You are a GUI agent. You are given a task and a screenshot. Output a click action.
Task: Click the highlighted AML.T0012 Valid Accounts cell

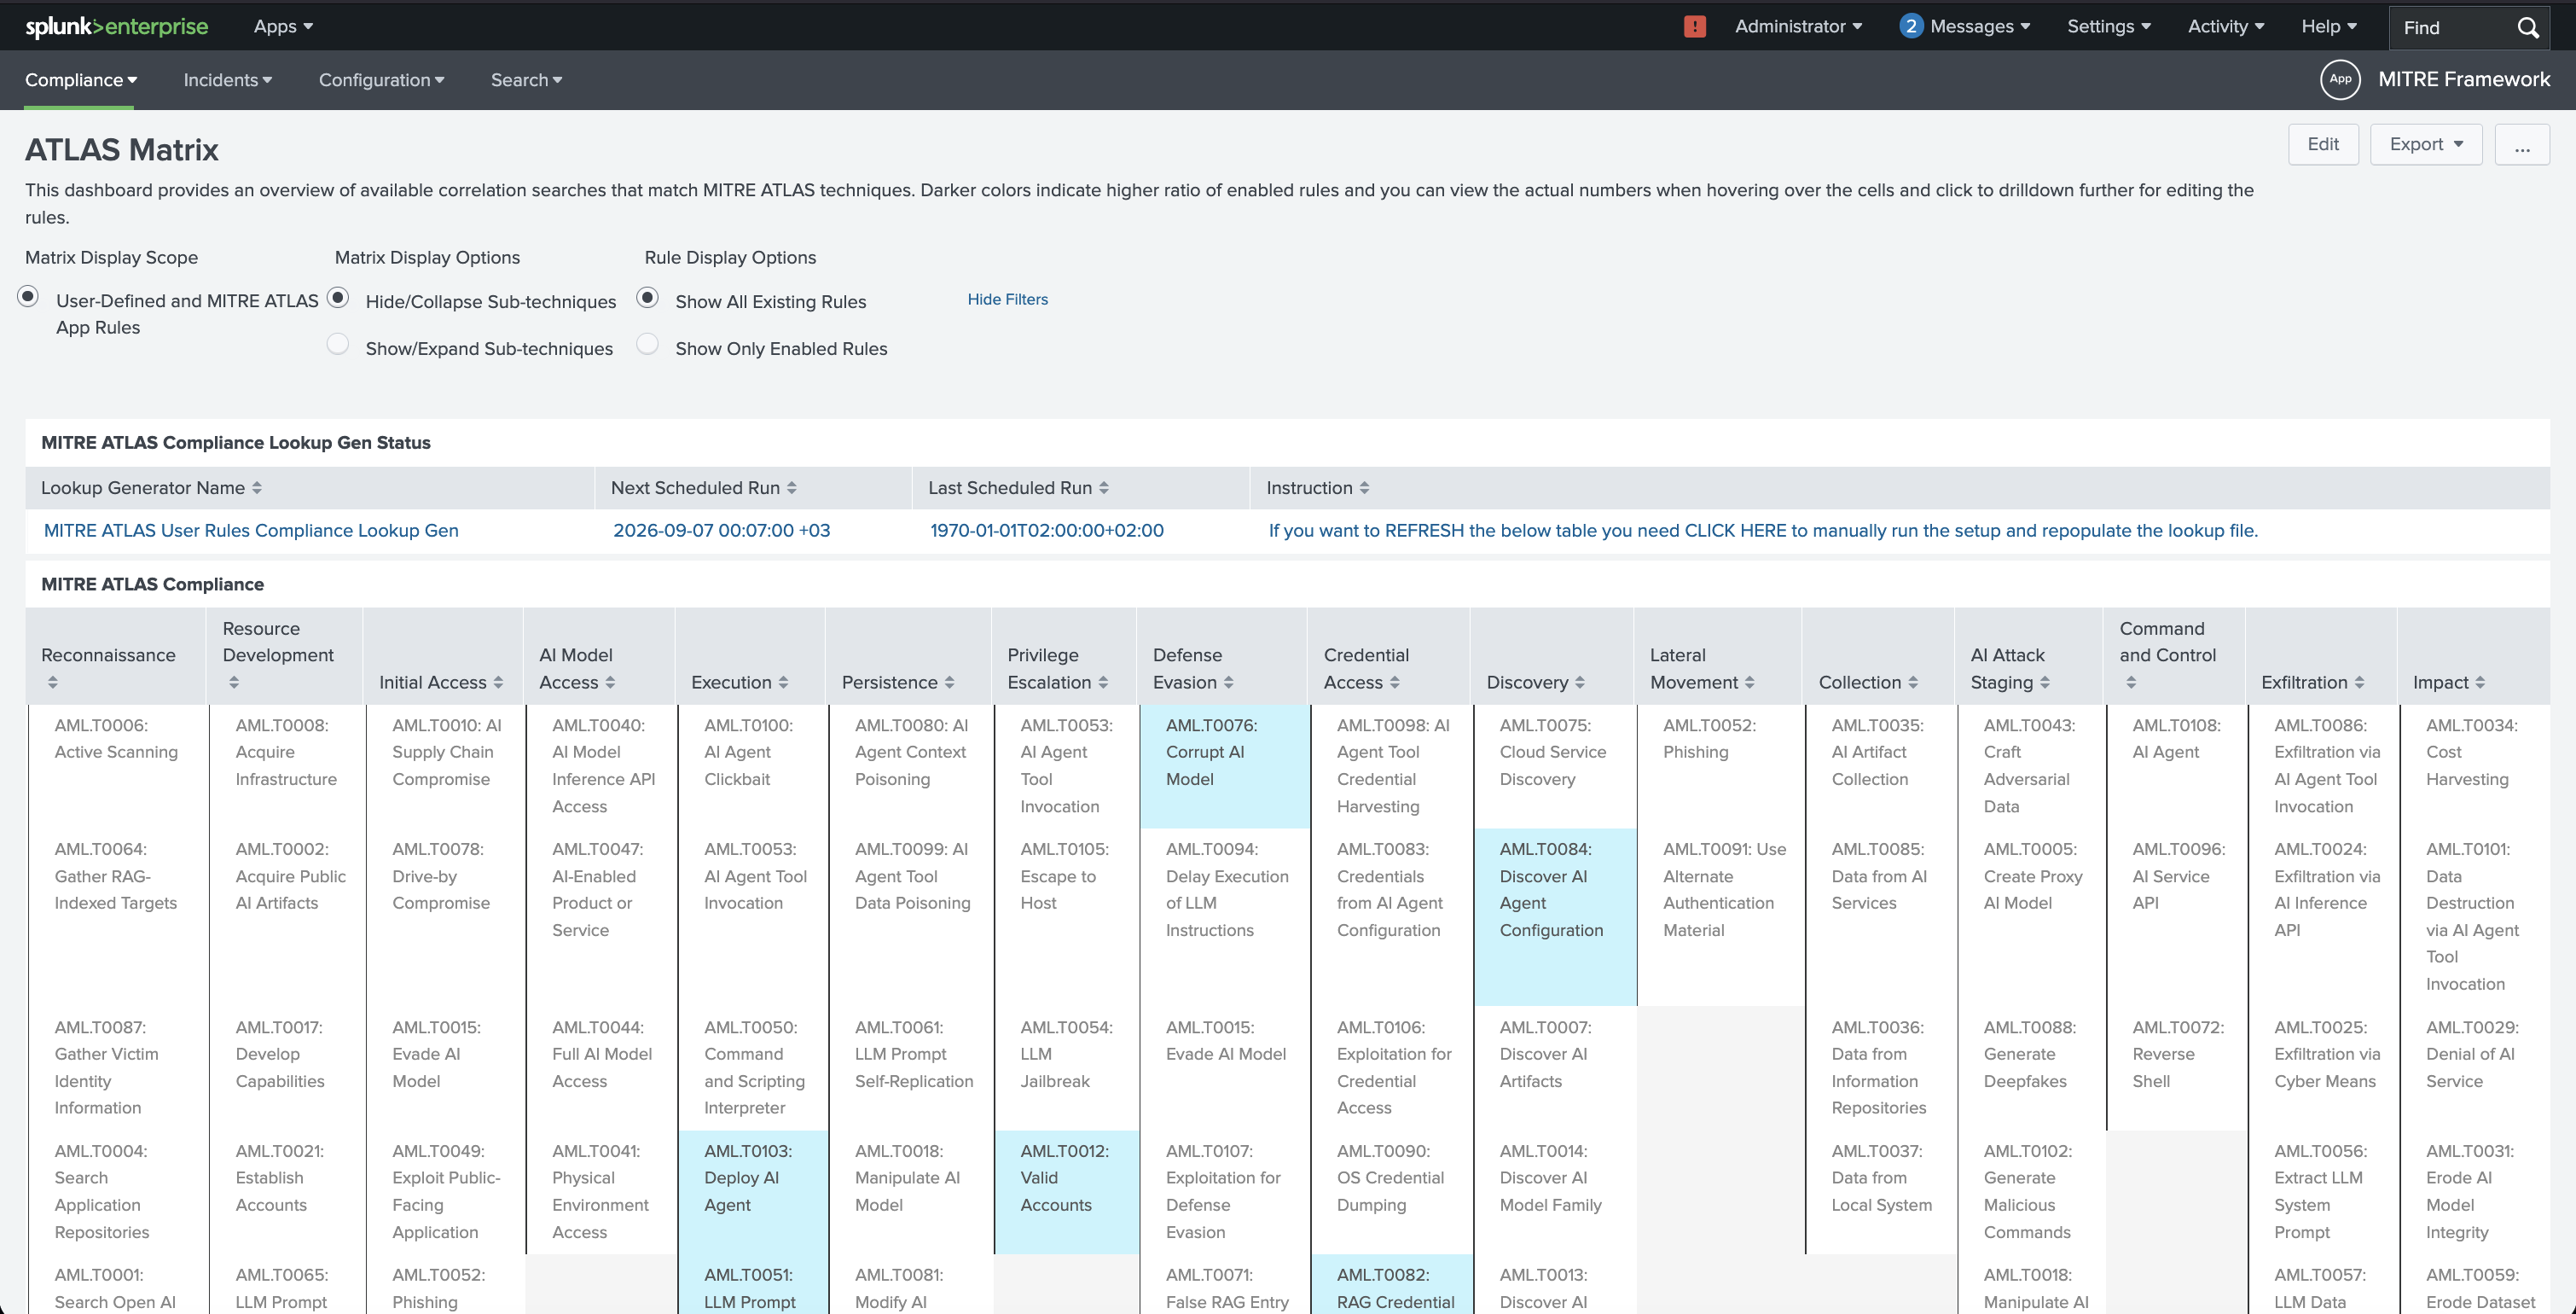point(1066,1192)
